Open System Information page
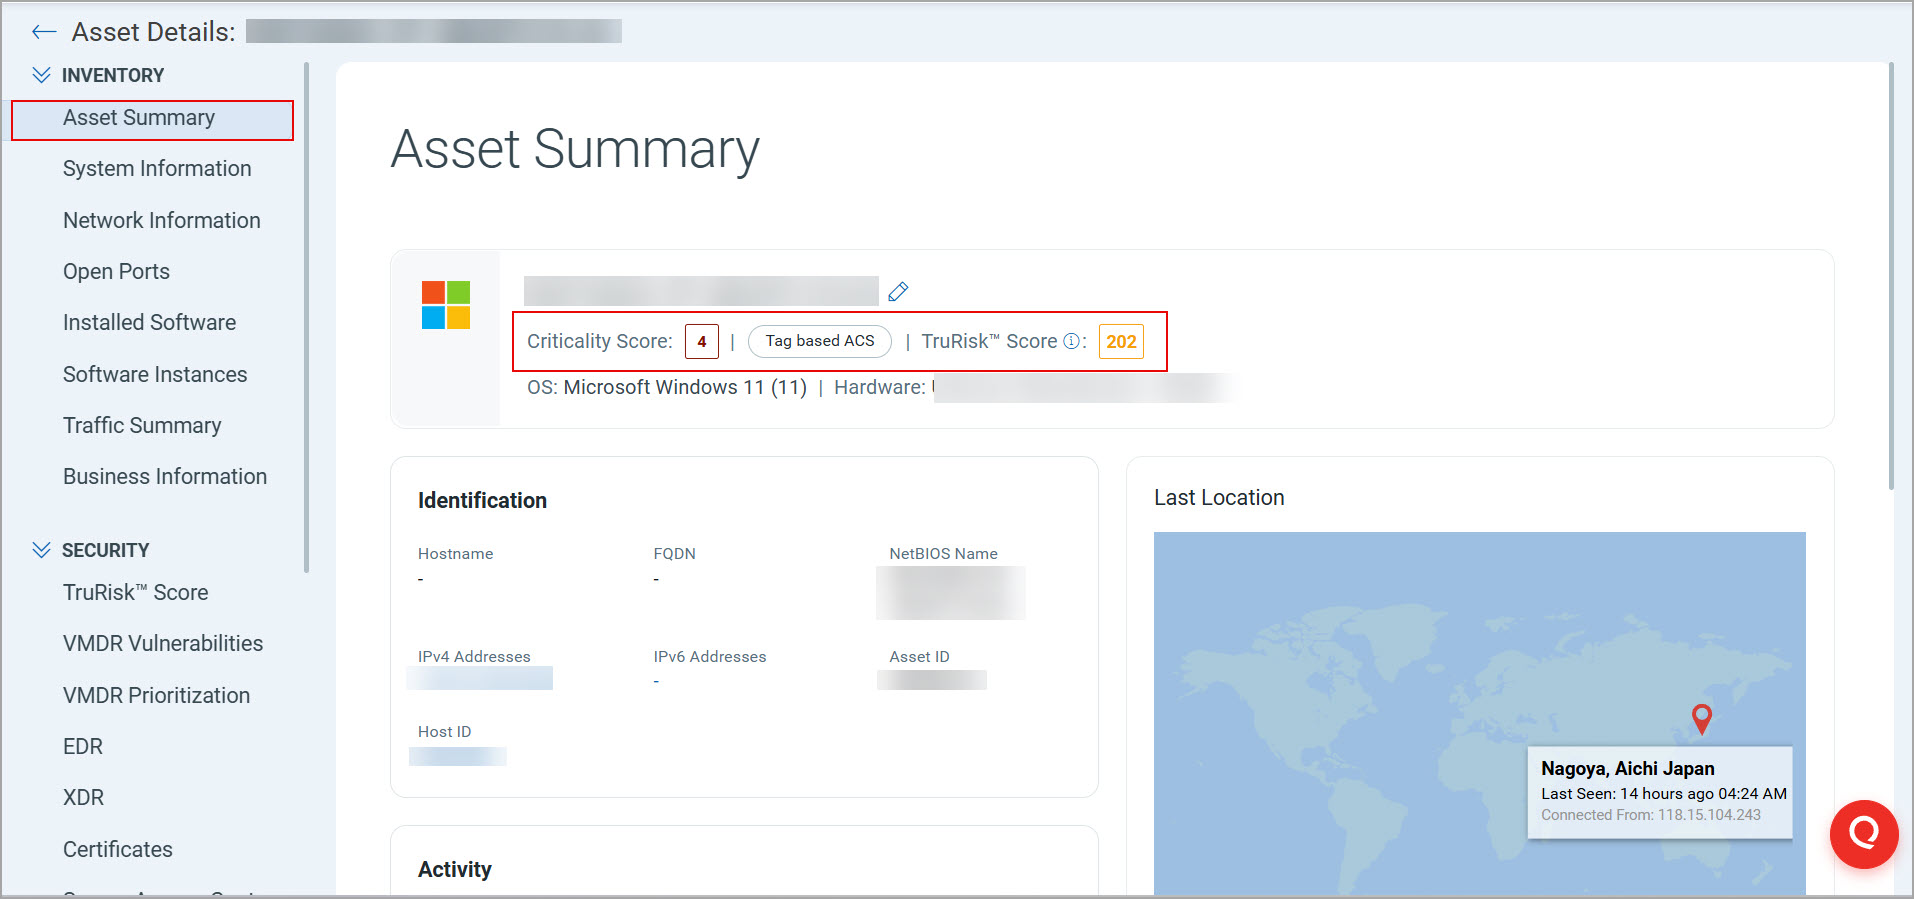 tap(157, 169)
